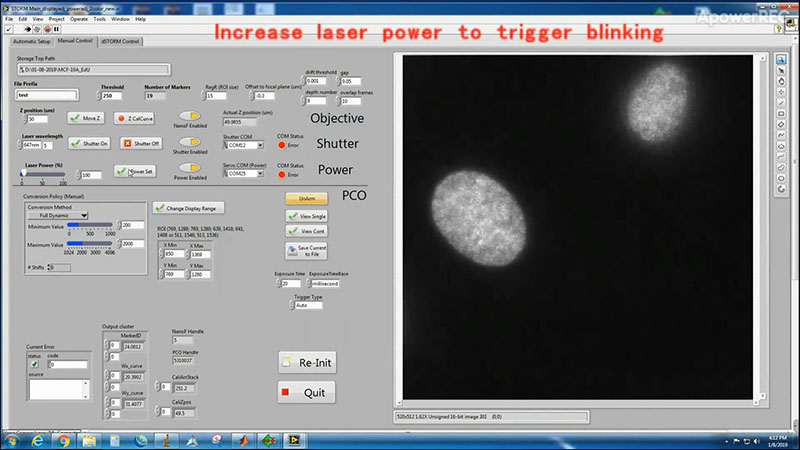Select the arrow pointer tool in image palette

pos(781,70)
